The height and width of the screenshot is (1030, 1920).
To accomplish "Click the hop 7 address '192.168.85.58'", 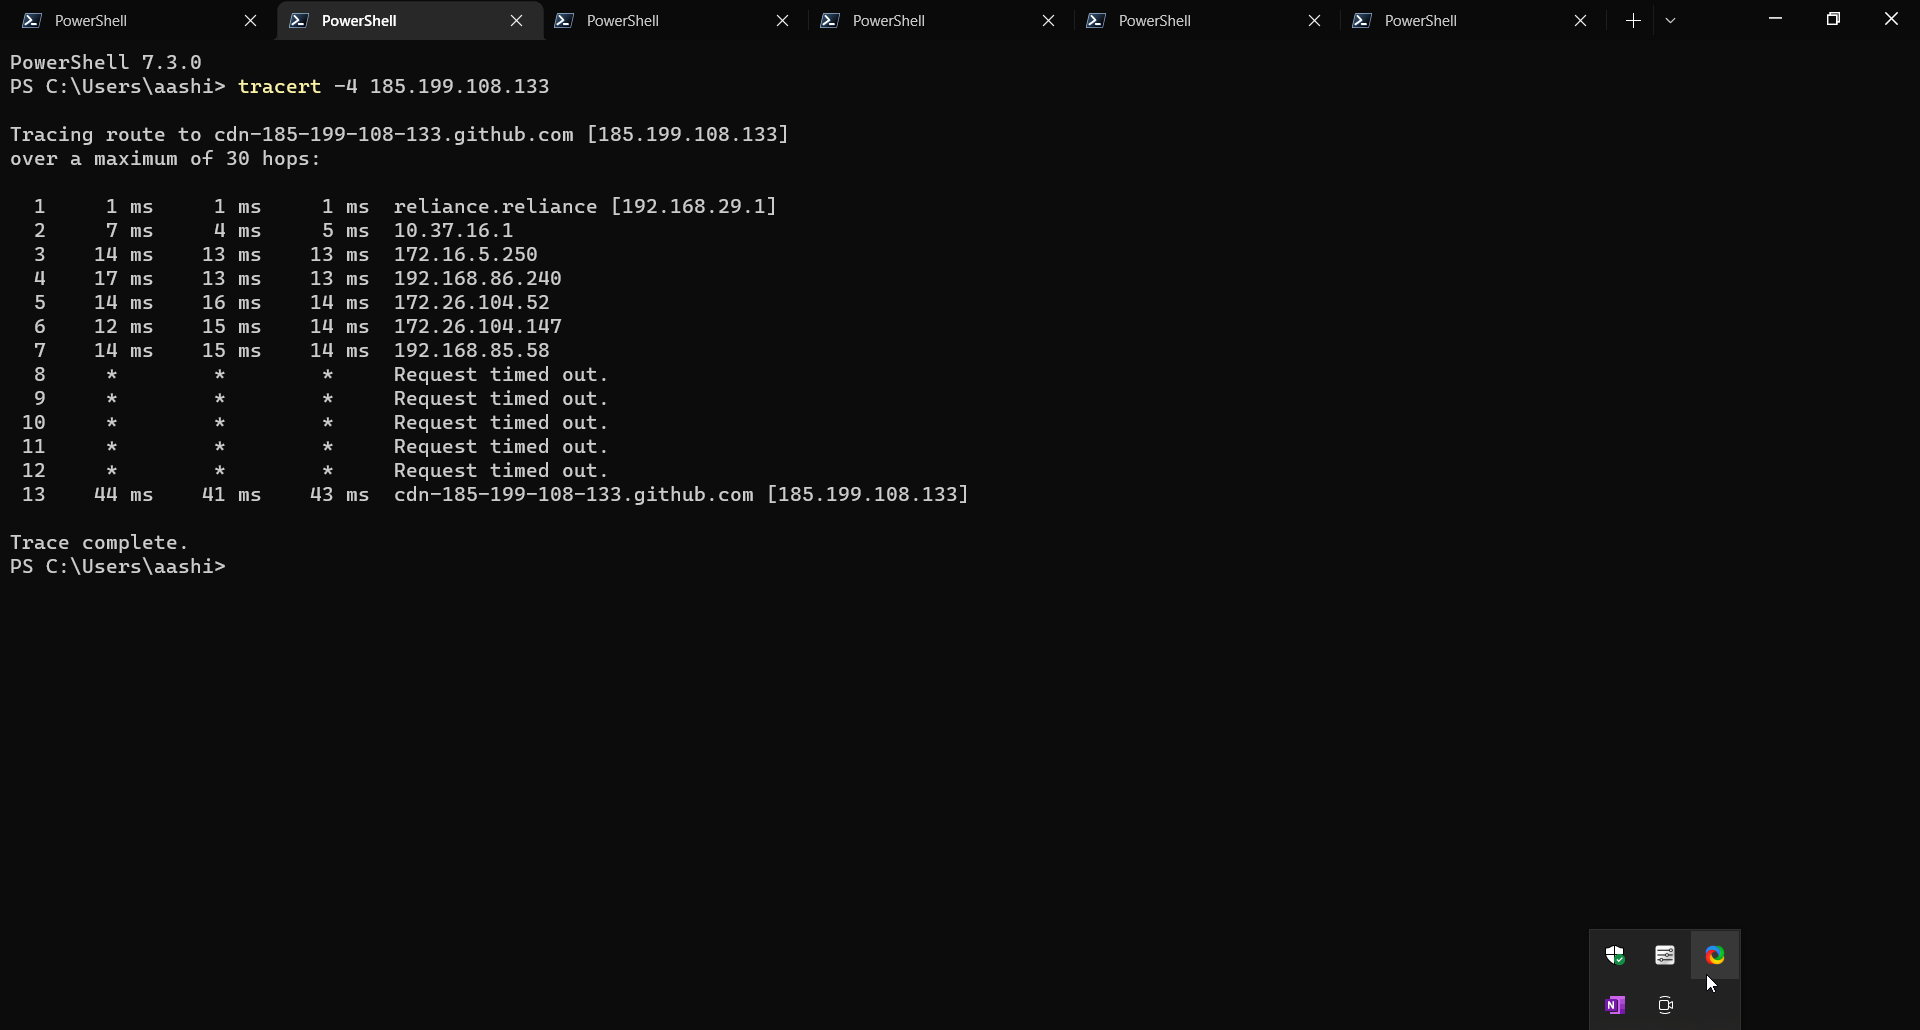I will pos(471,350).
